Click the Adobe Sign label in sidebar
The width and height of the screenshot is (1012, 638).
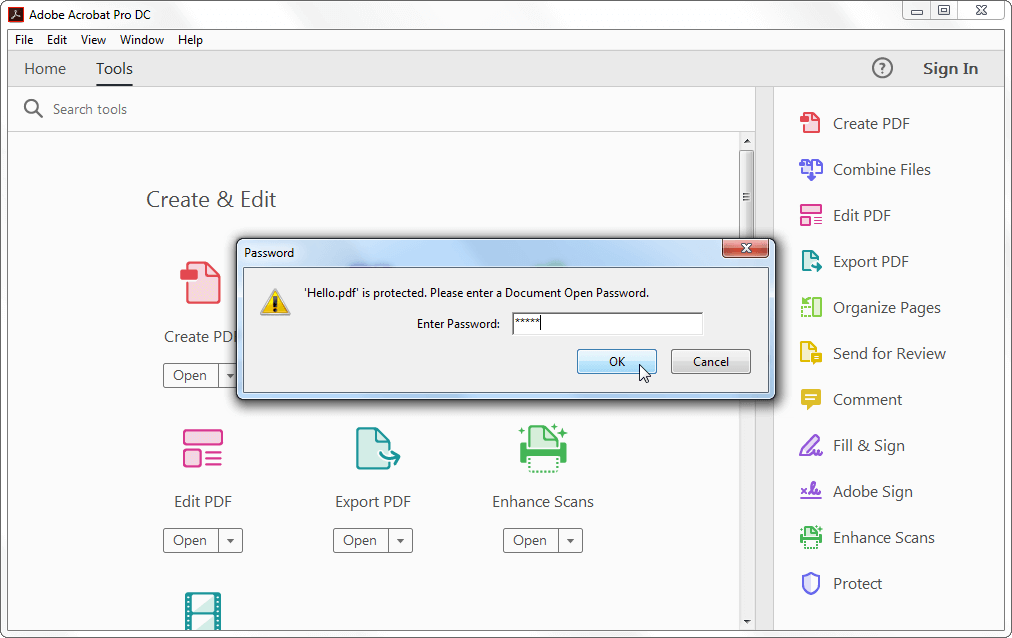pos(873,492)
